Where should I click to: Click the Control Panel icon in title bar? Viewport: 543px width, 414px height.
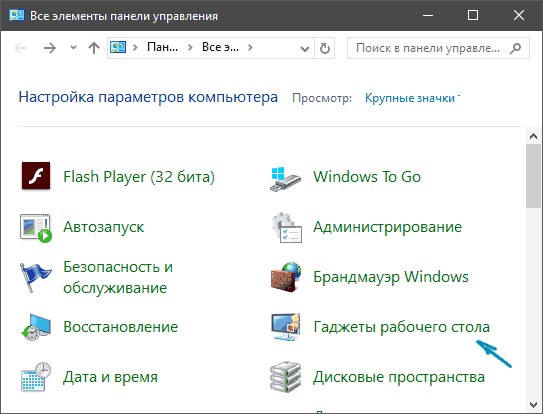pyautogui.click(x=17, y=15)
